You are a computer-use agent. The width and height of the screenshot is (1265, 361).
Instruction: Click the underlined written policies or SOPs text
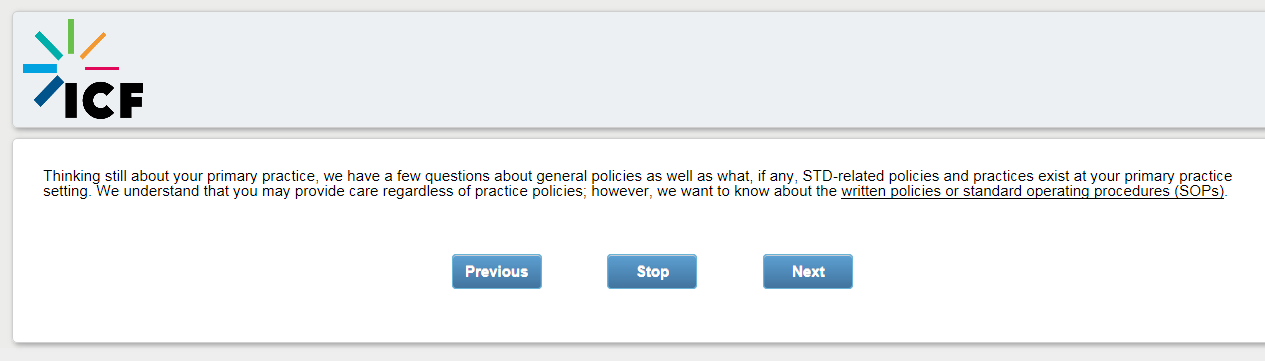click(1032, 191)
